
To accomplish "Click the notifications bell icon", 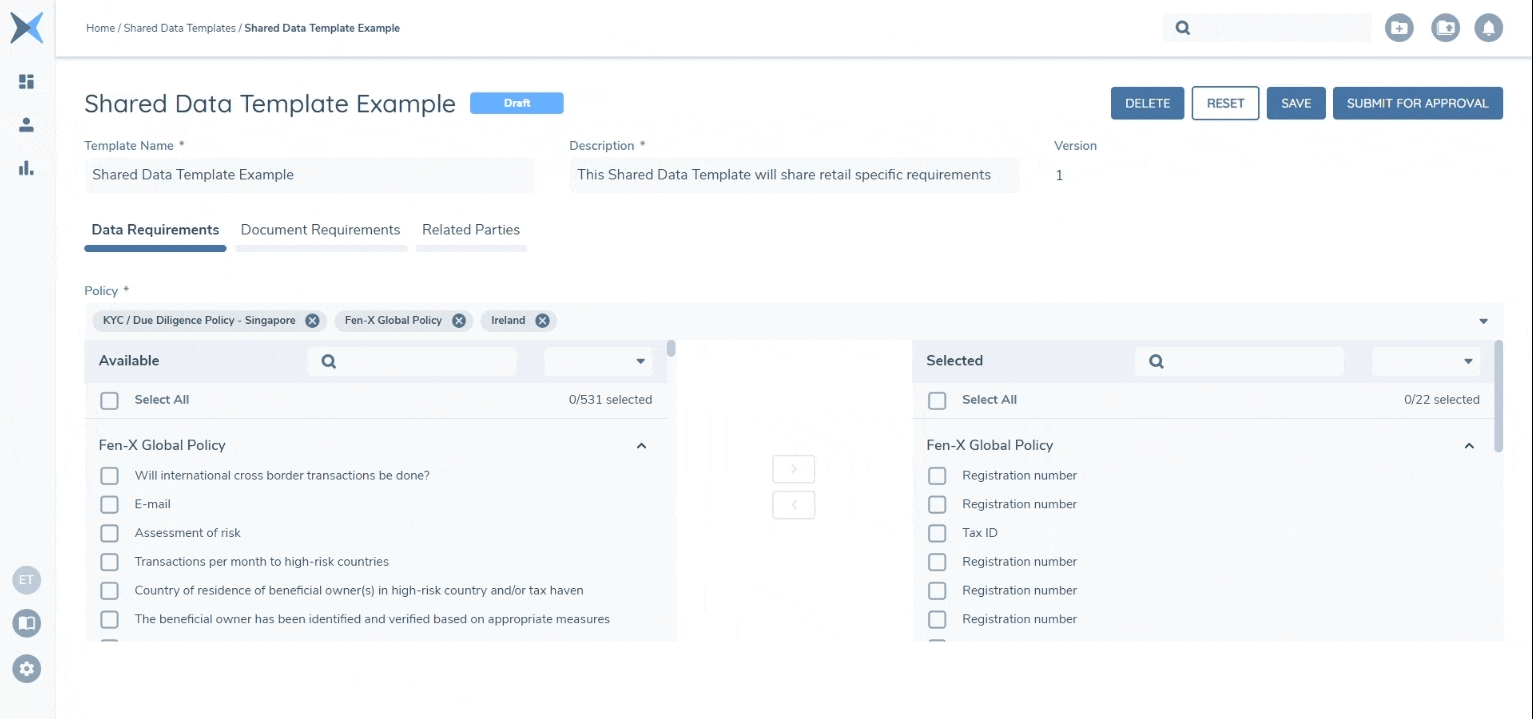I will click(x=1488, y=28).
